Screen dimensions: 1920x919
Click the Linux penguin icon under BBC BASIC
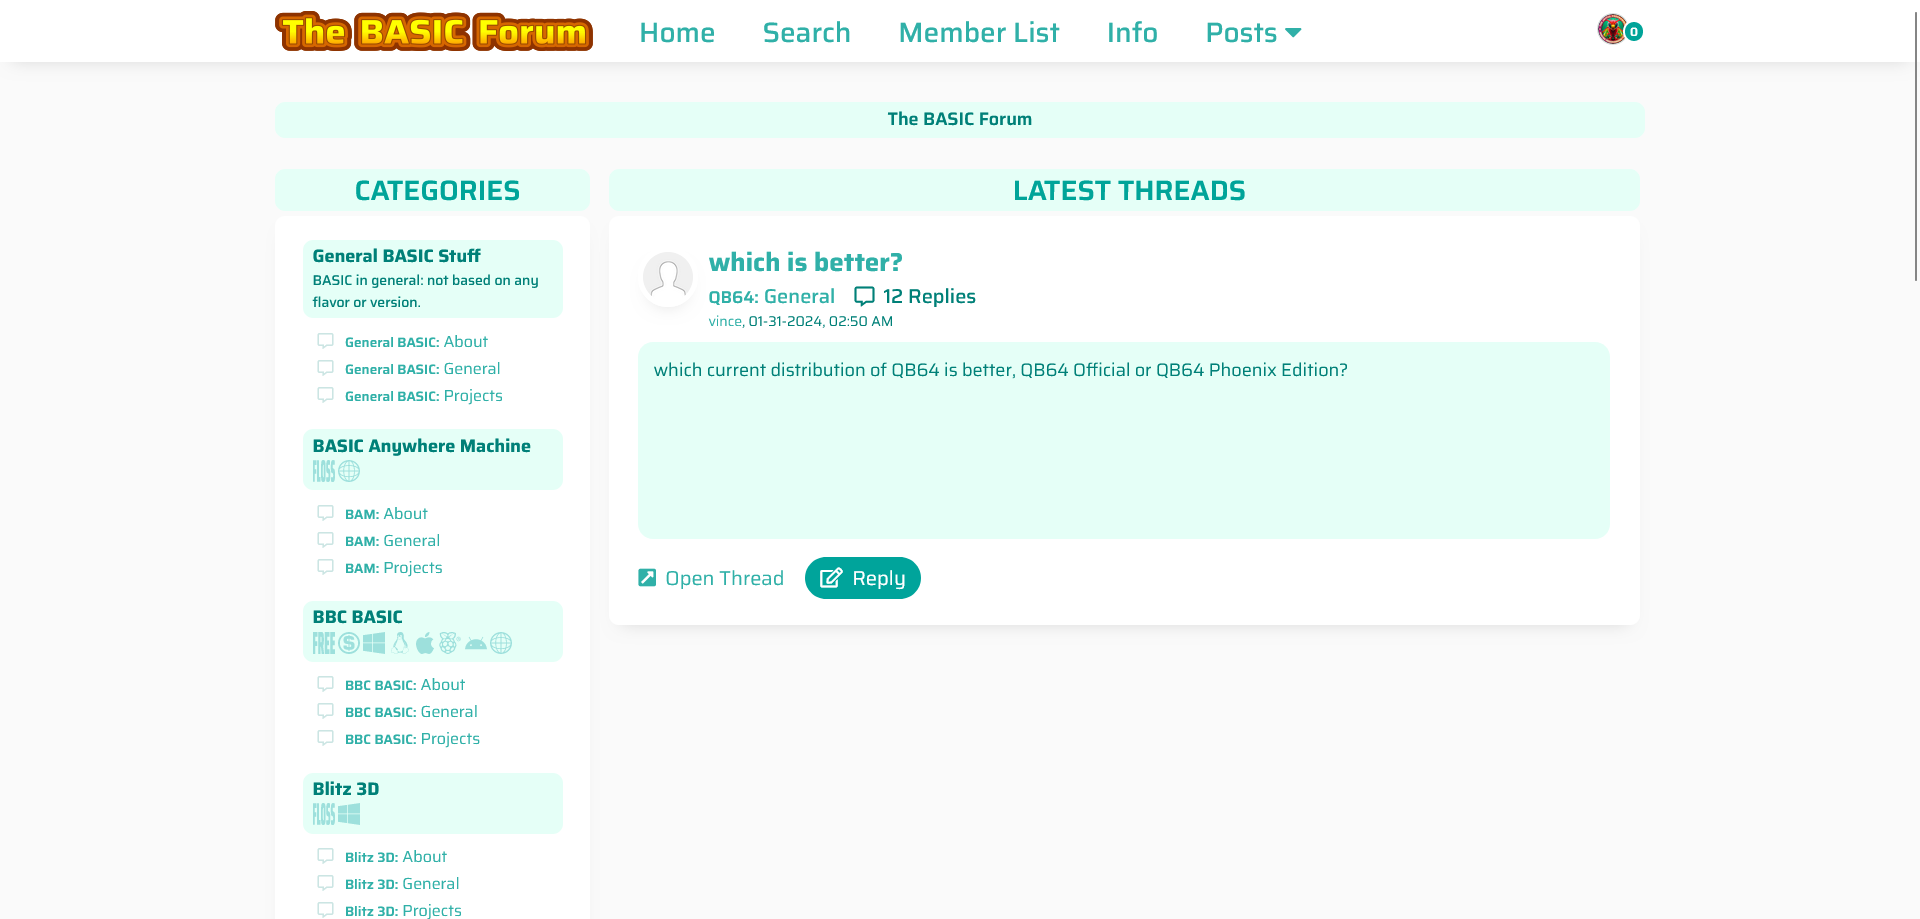click(x=400, y=643)
